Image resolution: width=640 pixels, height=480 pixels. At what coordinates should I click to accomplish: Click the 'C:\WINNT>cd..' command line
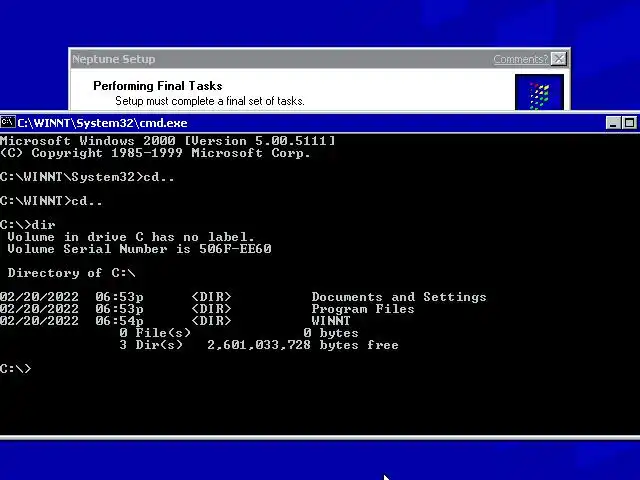pyautogui.click(x=51, y=201)
